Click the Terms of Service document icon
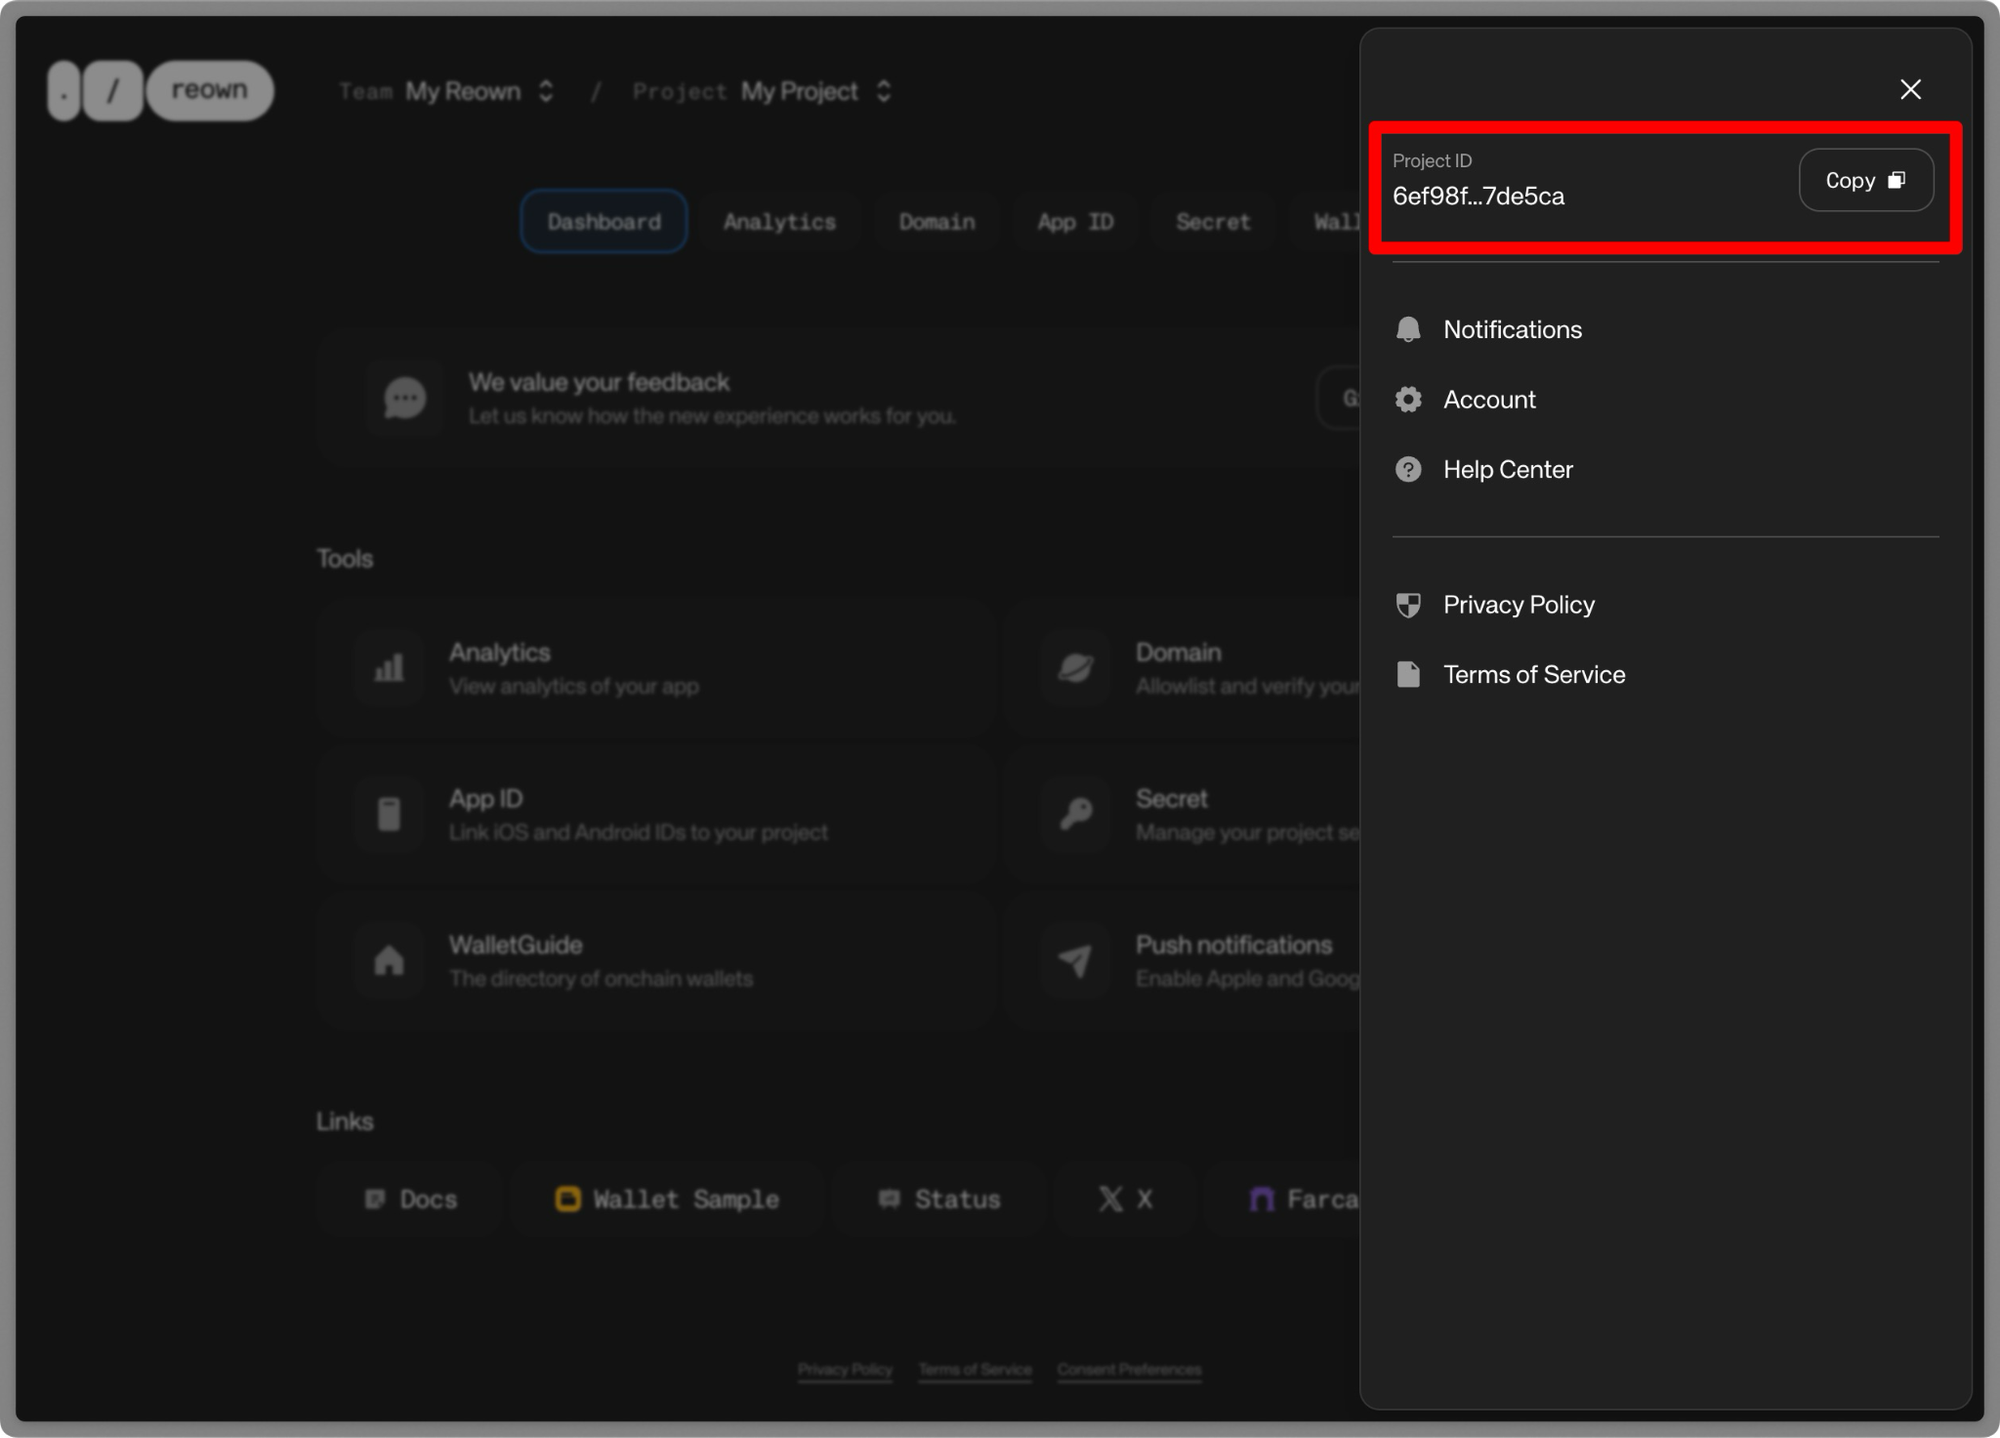The height and width of the screenshot is (1438, 2000). click(x=1408, y=674)
